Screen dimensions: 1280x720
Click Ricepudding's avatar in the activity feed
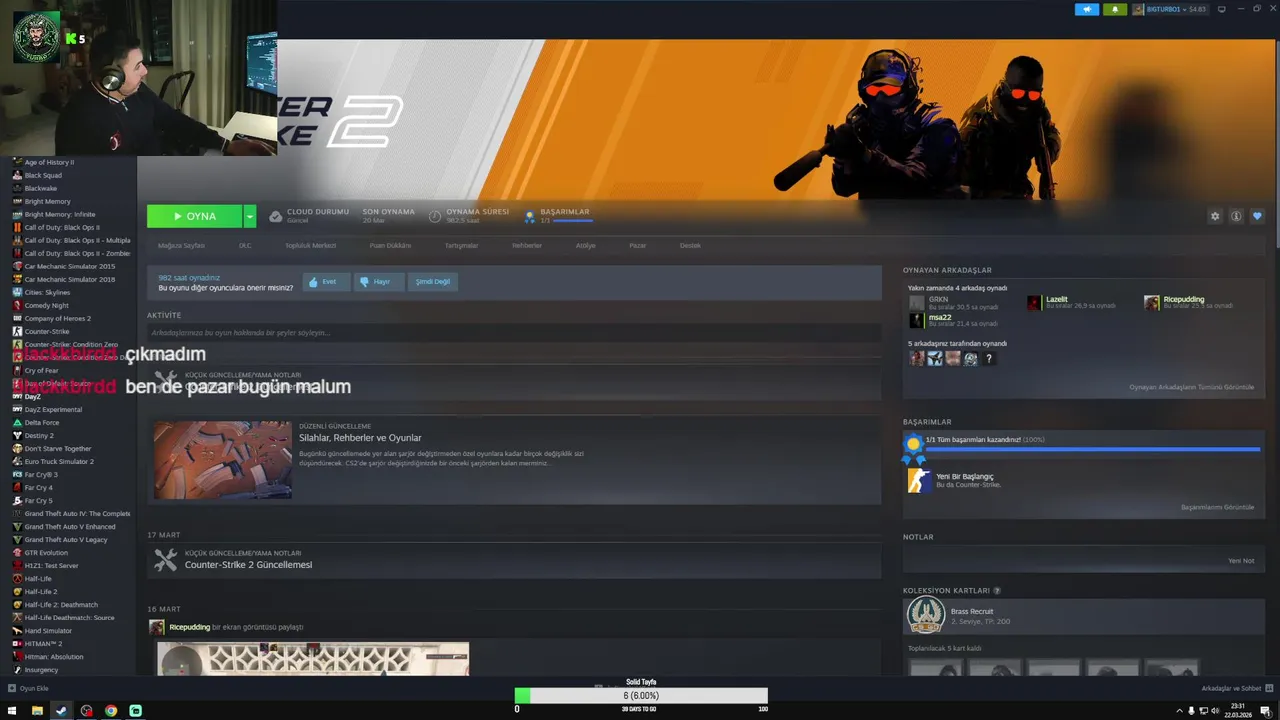point(156,627)
